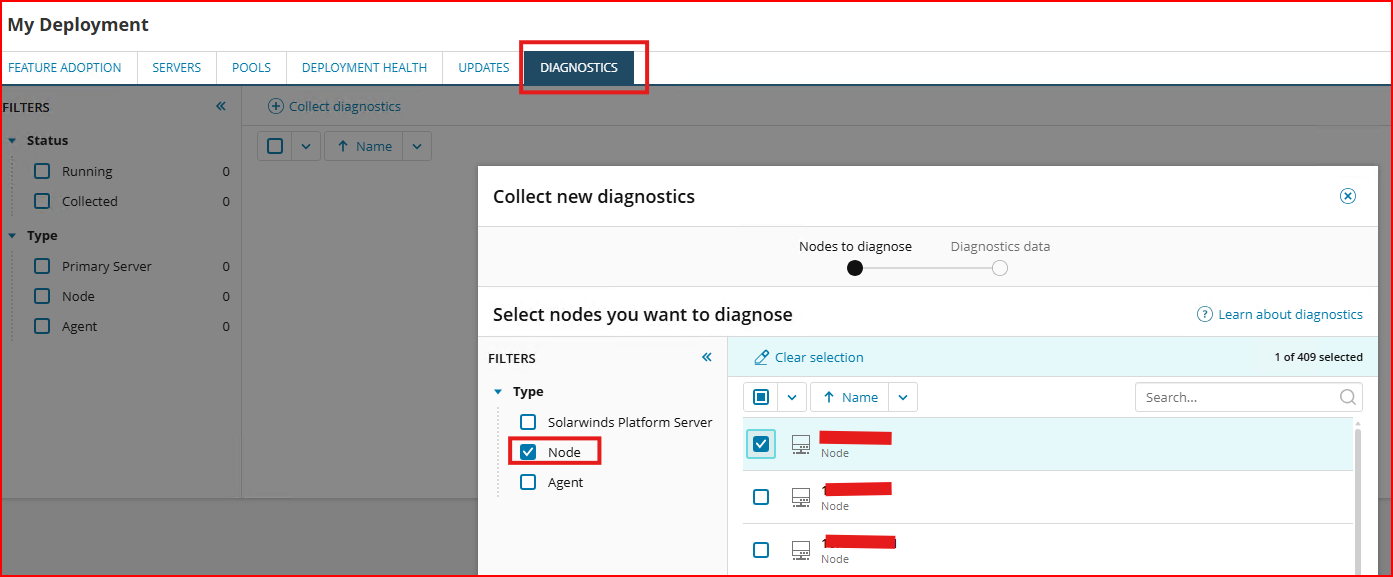This screenshot has width=1393, height=577.
Task: Click the Diagnostics data step marker
Action: point(1000,268)
